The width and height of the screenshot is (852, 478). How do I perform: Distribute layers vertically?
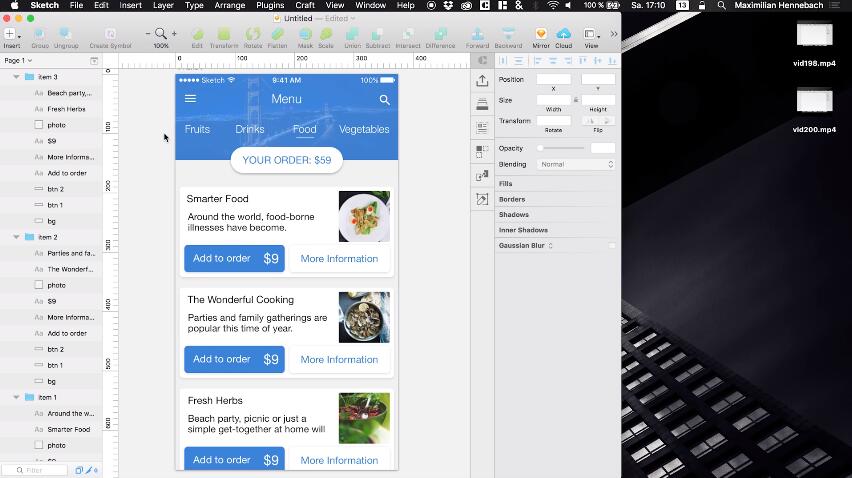(518, 60)
